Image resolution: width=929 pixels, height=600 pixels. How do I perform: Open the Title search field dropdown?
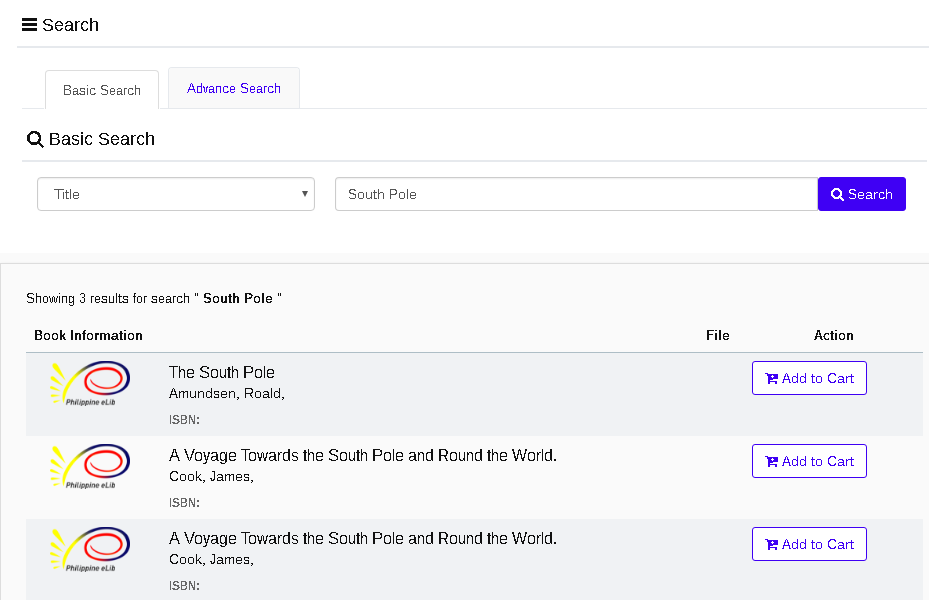click(x=175, y=194)
